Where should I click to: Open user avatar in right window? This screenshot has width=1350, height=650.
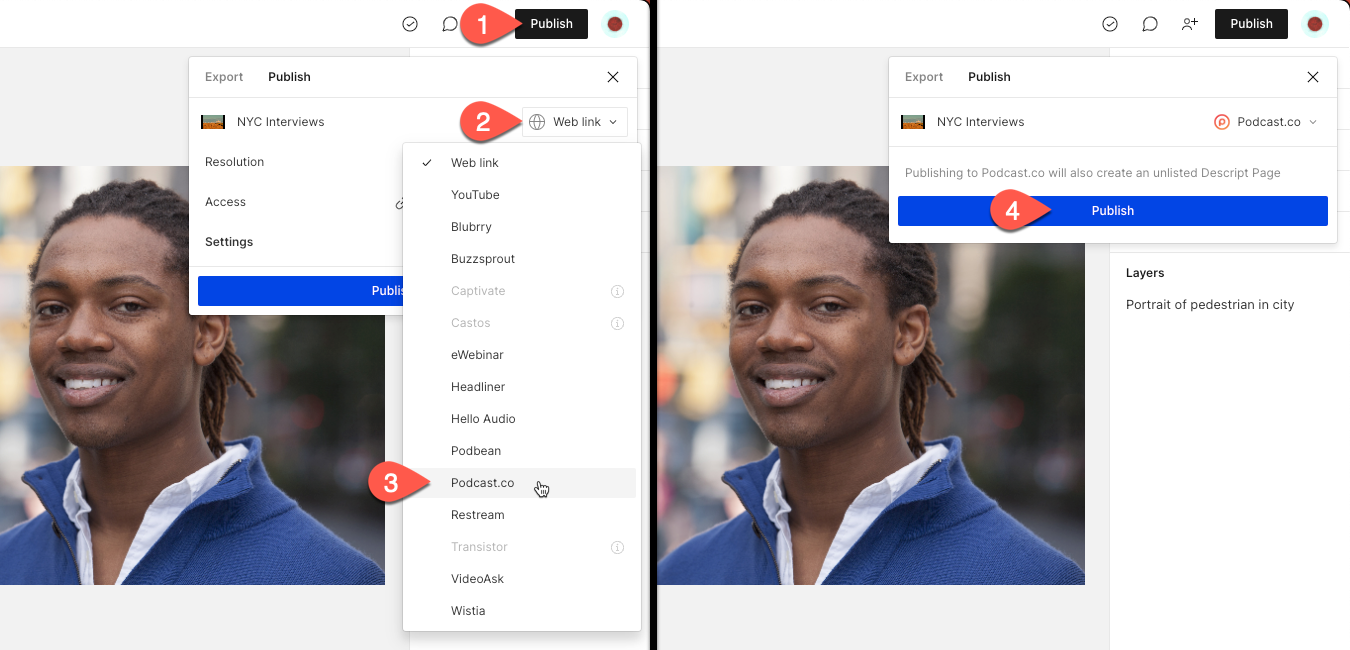tap(1315, 24)
